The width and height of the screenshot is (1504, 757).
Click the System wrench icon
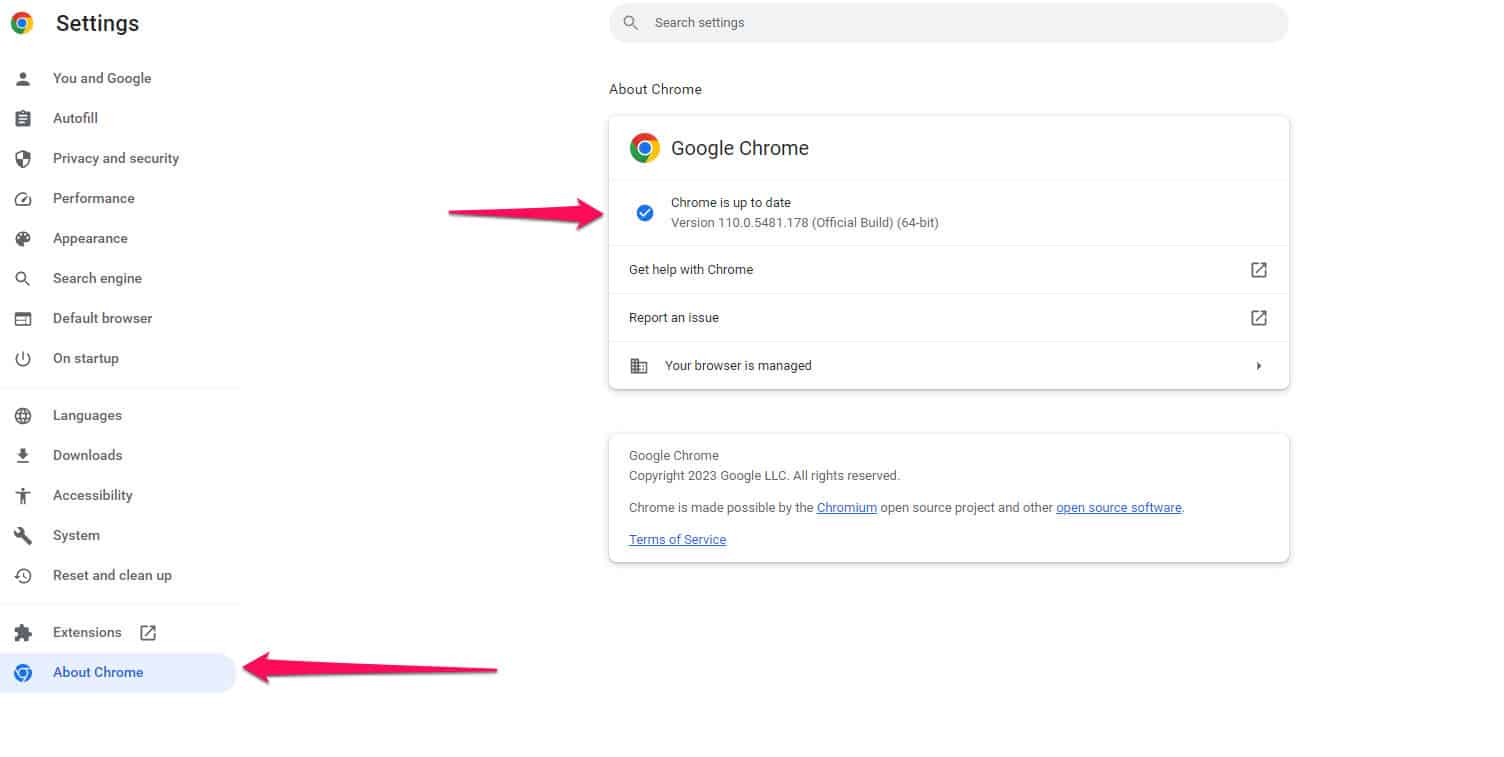[x=23, y=535]
